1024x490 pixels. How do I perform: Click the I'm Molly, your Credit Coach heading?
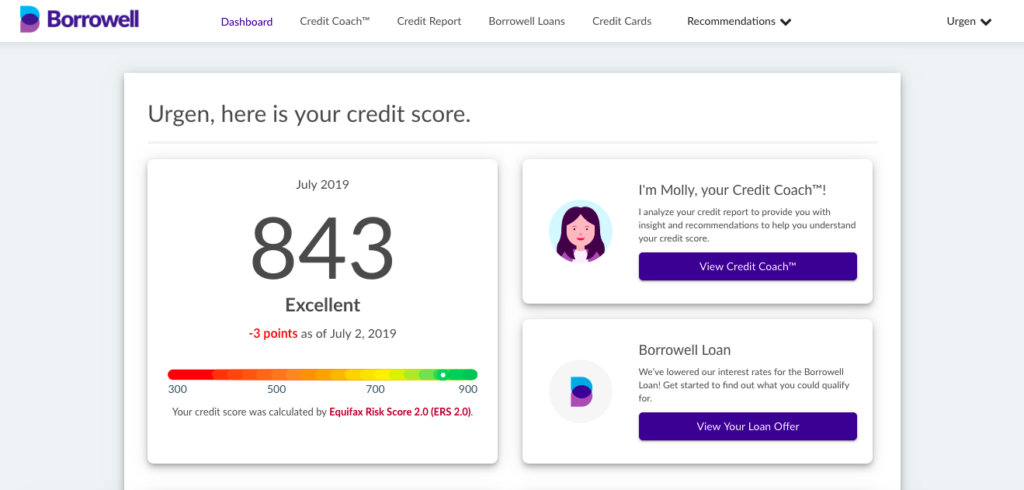click(733, 190)
